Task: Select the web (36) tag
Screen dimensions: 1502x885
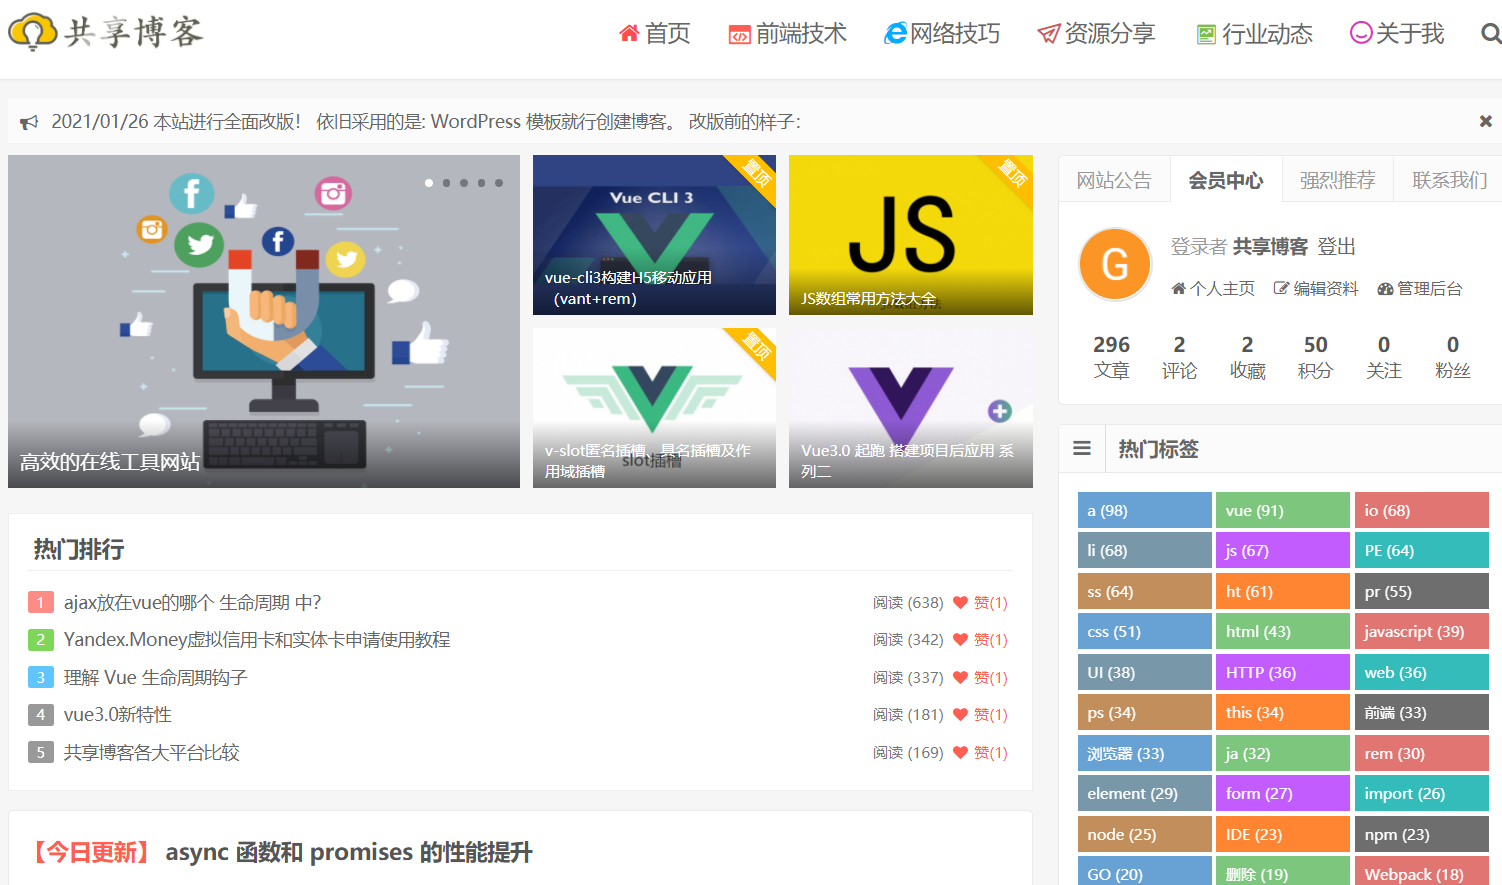Action: 1422,672
